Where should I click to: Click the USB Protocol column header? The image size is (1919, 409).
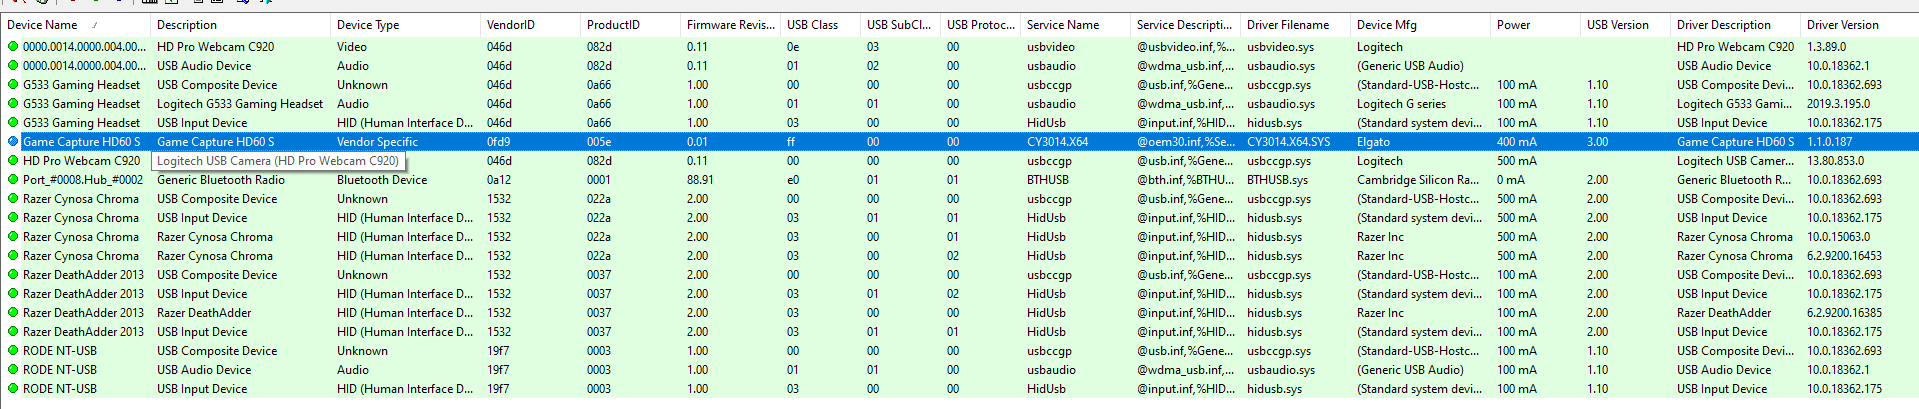coord(980,25)
